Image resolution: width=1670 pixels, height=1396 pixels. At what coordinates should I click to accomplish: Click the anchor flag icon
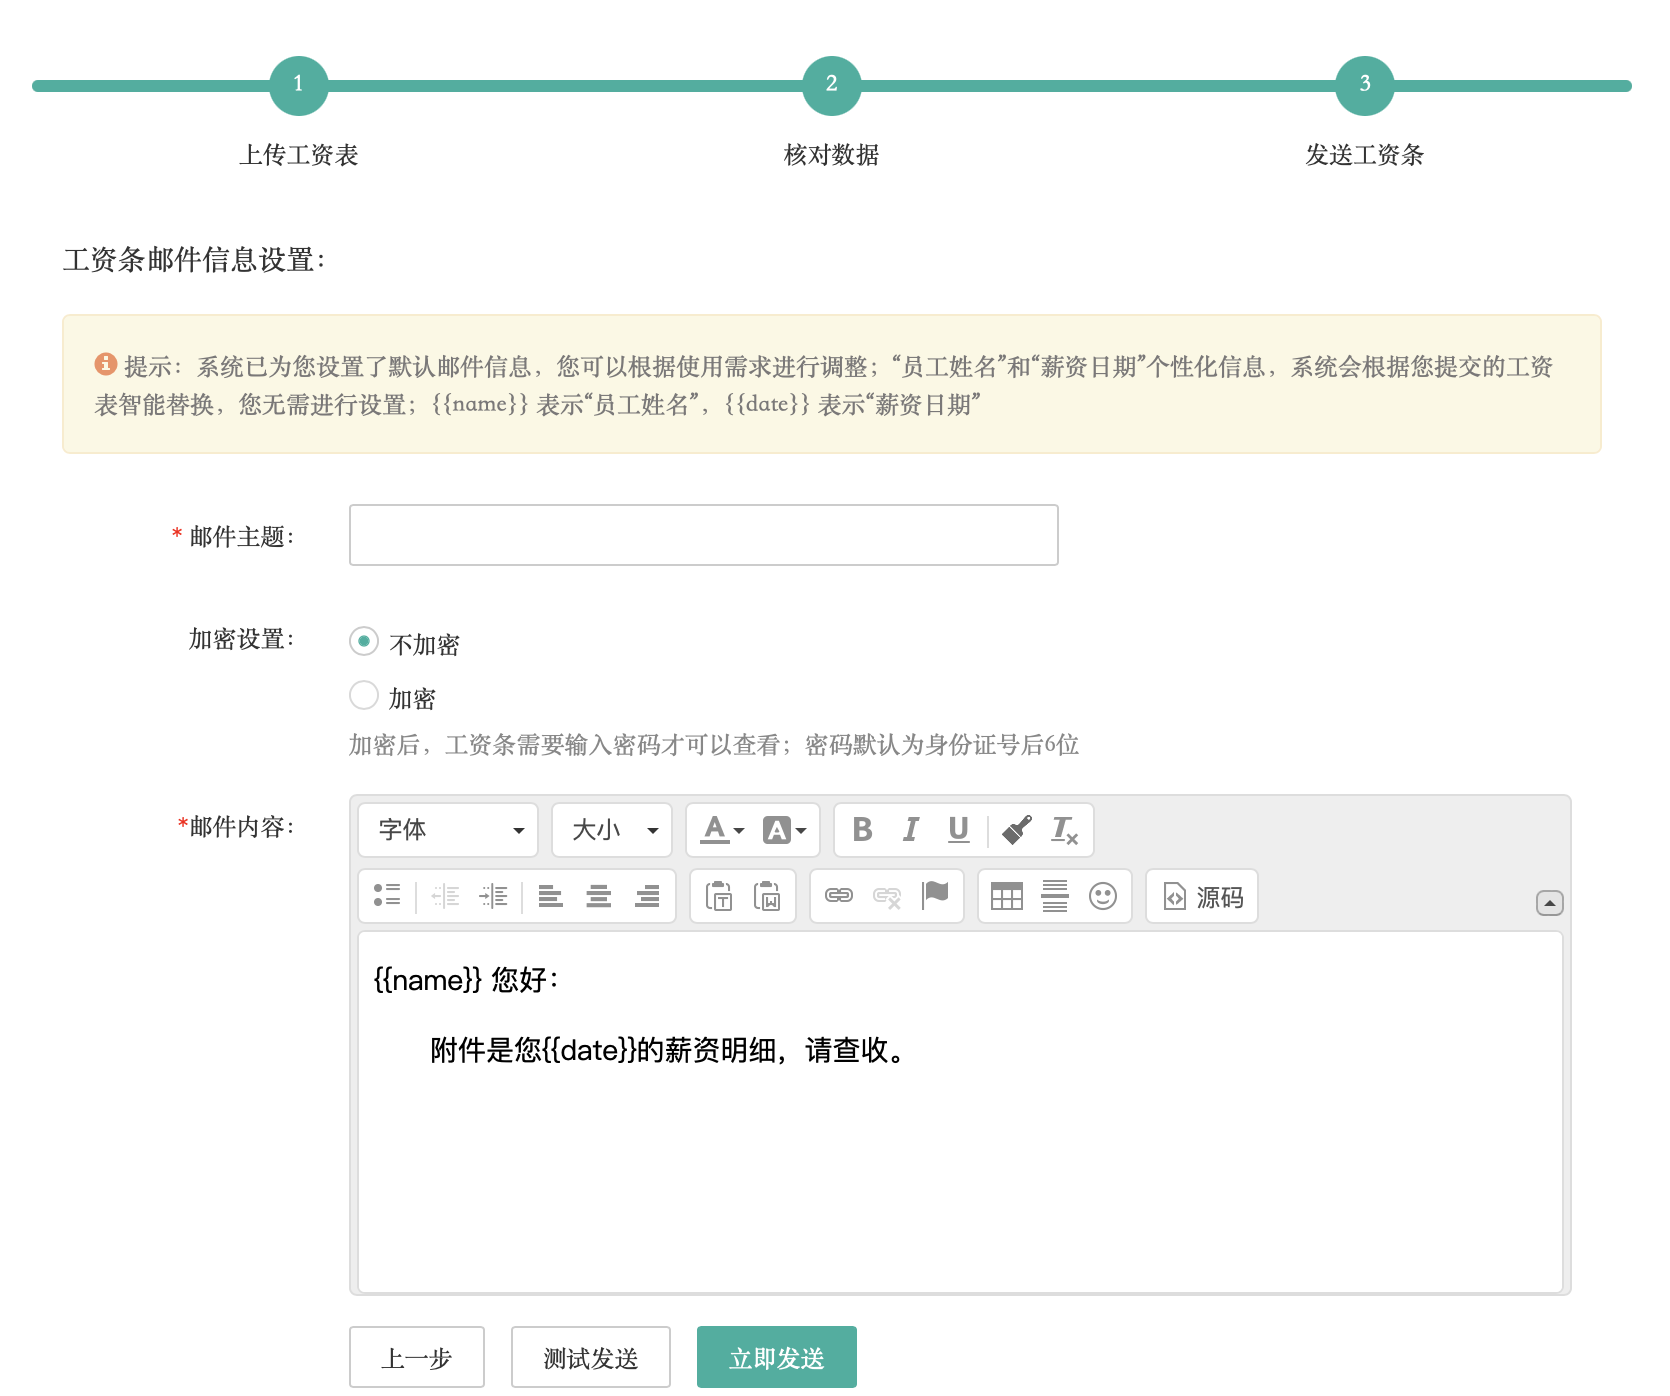(x=935, y=894)
